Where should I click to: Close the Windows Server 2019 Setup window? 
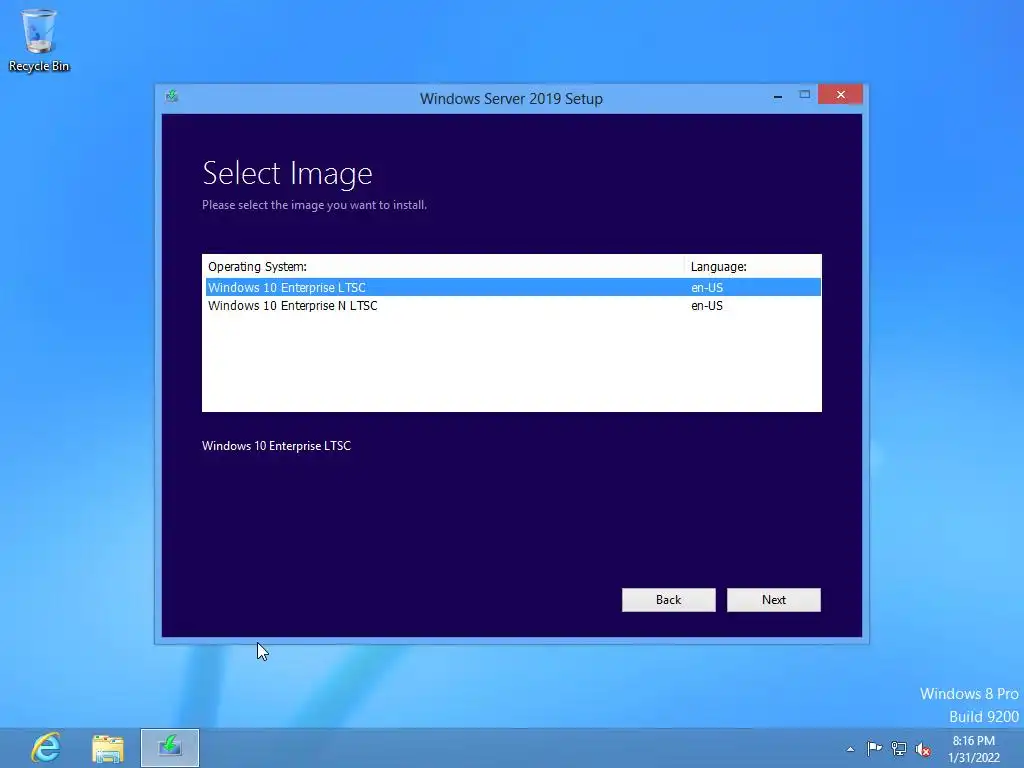click(840, 95)
